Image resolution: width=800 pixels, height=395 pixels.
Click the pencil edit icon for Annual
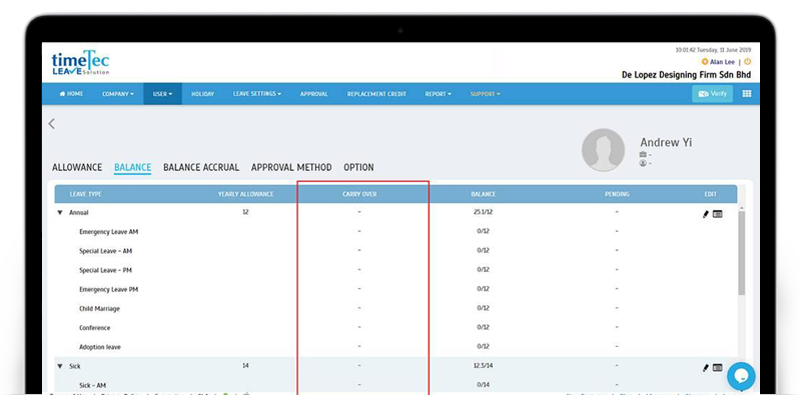[x=706, y=214]
